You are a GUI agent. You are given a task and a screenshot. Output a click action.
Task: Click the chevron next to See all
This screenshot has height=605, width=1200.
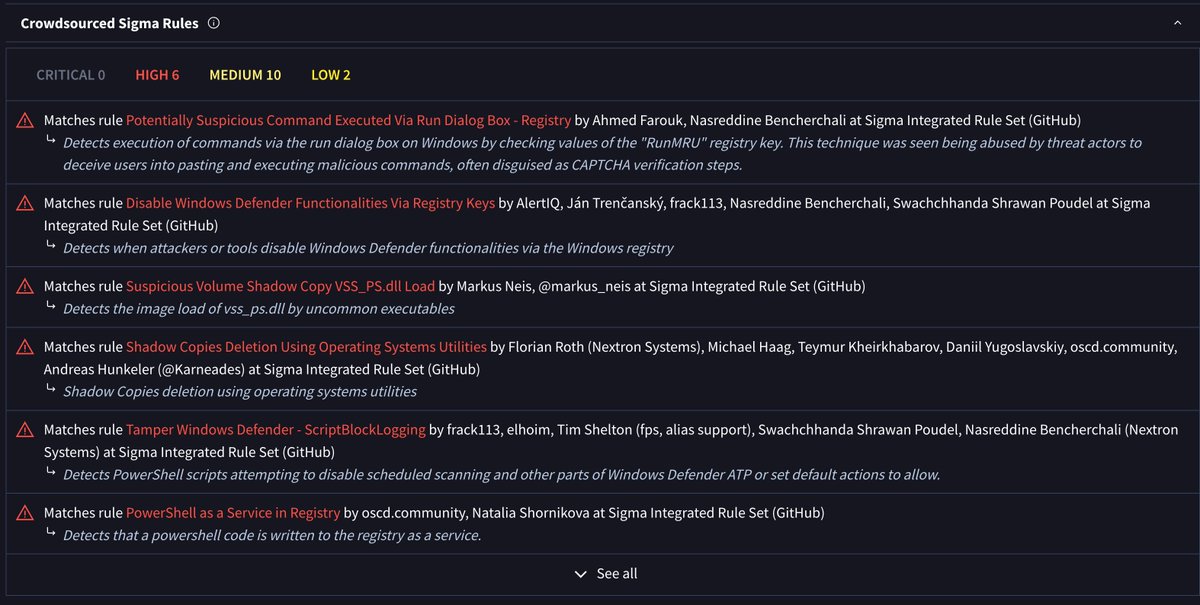(581, 574)
